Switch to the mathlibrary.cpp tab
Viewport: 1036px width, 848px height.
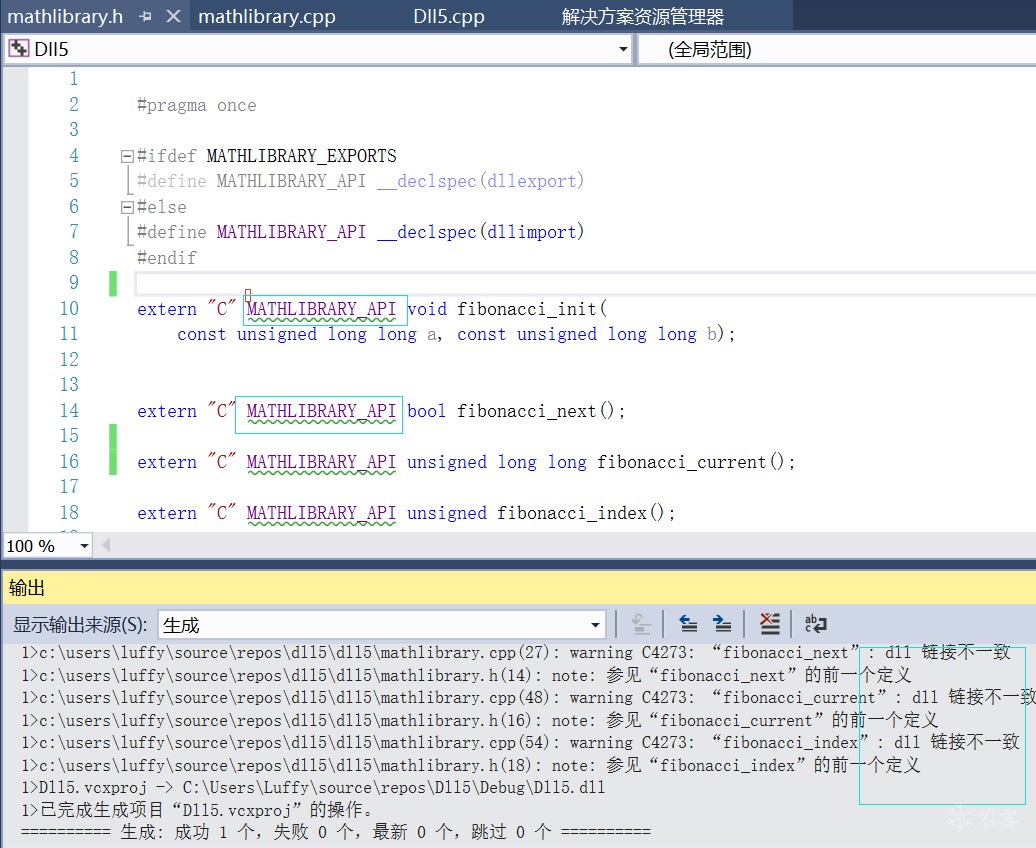click(x=267, y=17)
